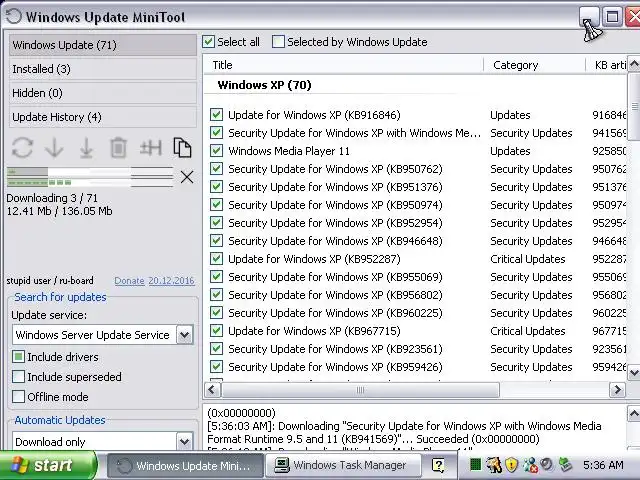Open the Update service dropdown arrow
640x480 pixels.
coord(184,335)
